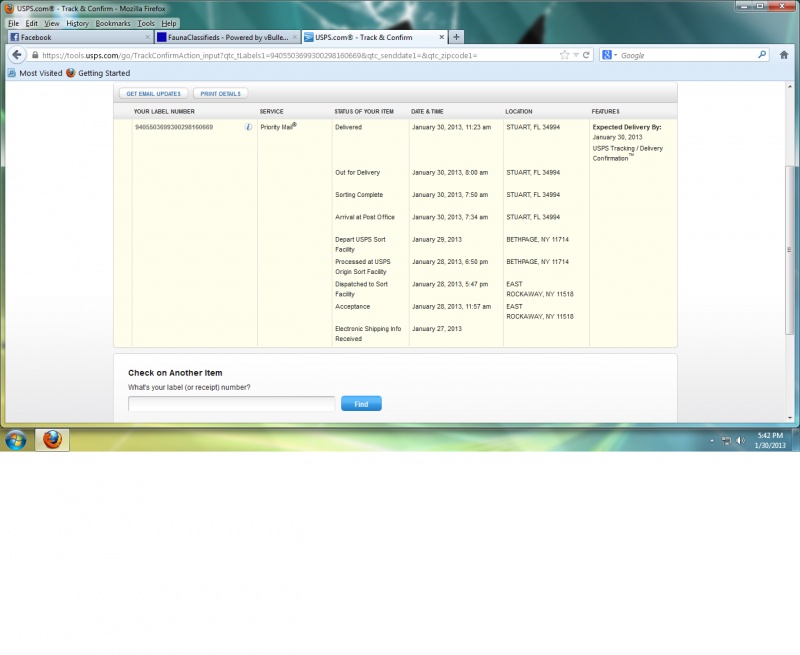Click the bookmark star icon in address bar
The height and width of the screenshot is (655, 800).
[564, 55]
